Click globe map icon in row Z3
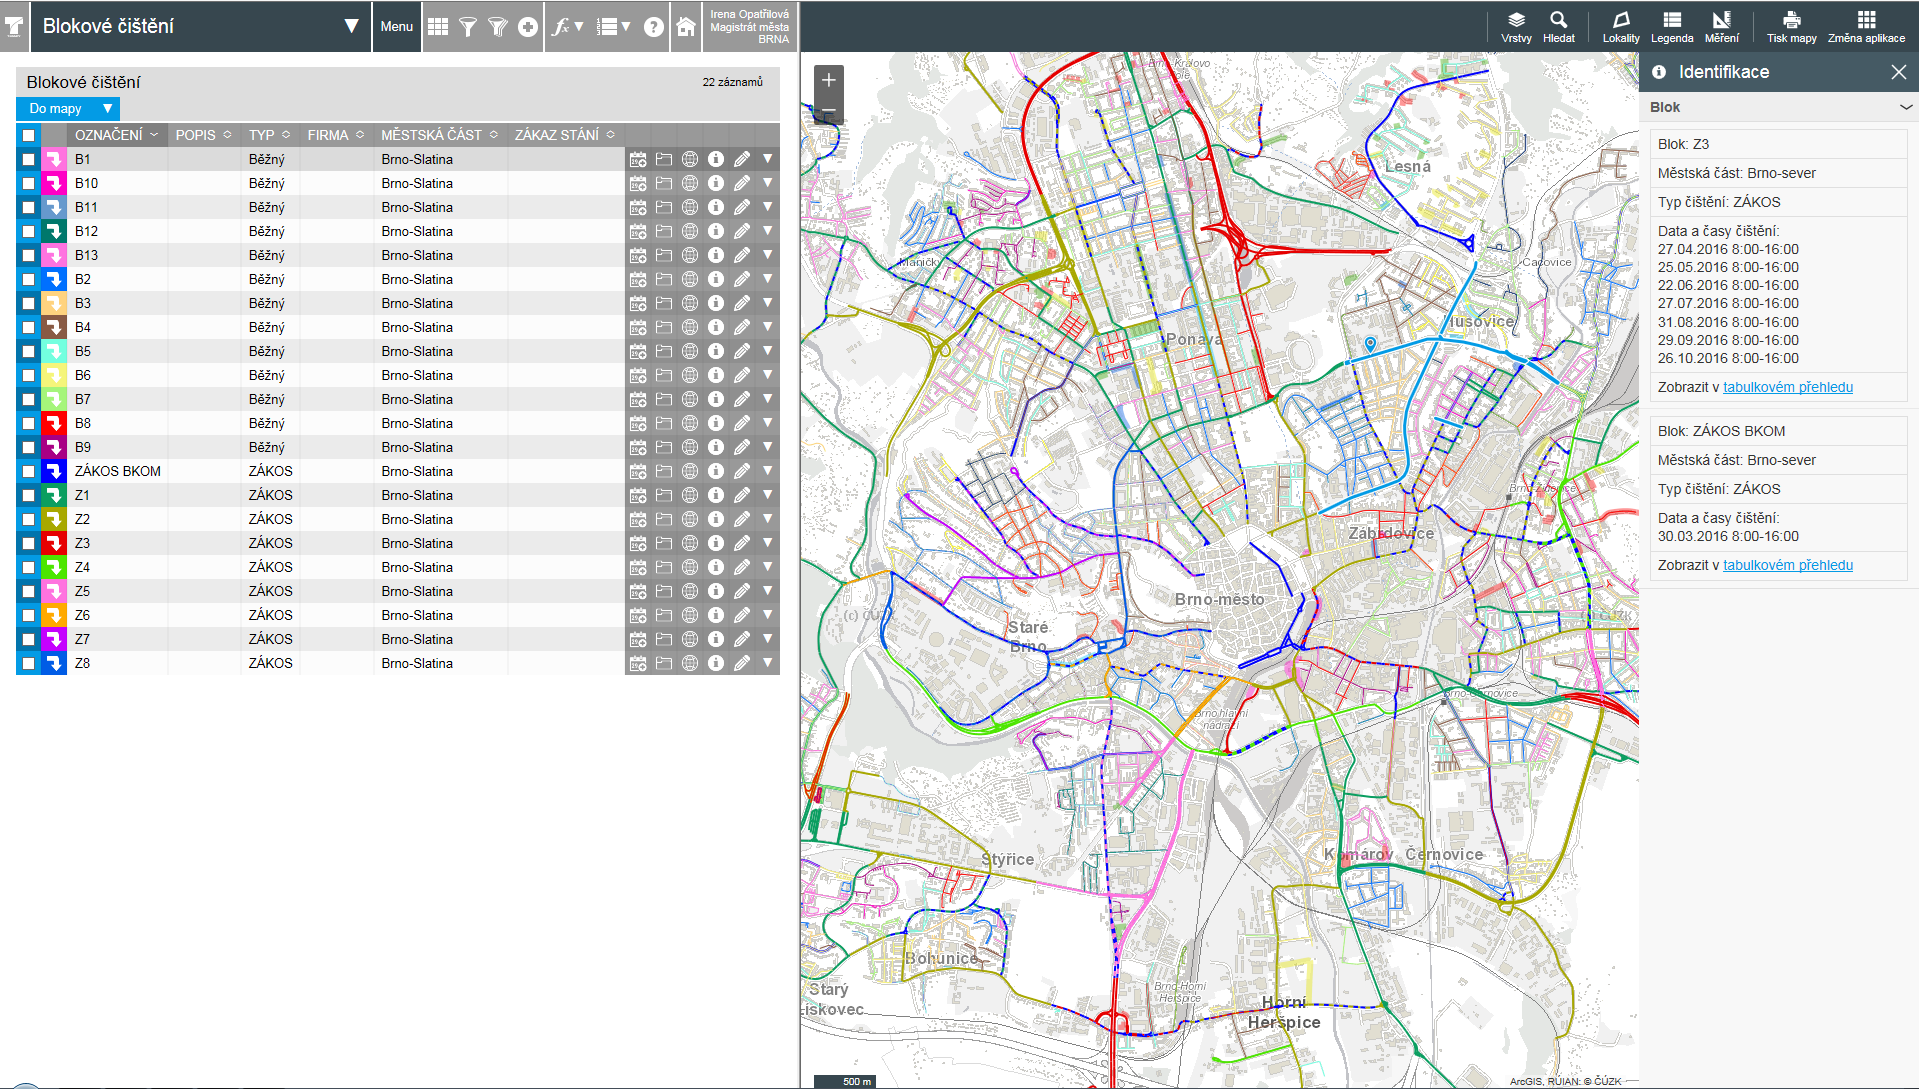 [x=690, y=543]
